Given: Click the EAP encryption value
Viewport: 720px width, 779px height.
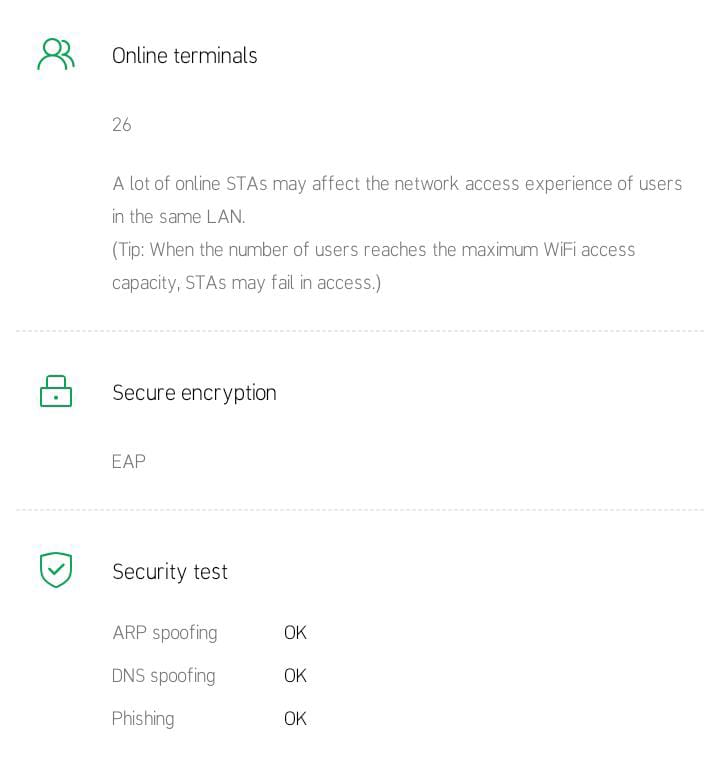Looking at the screenshot, I should click(x=129, y=462).
